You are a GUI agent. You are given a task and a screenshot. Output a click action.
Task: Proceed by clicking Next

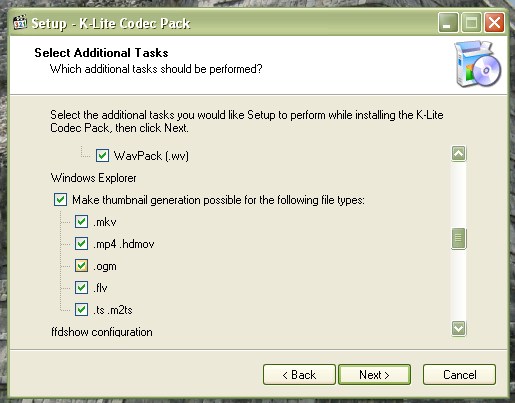374,375
